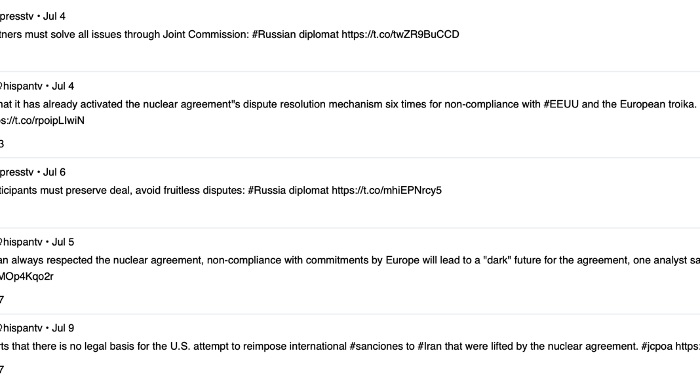
Task: Click the Jul 4 date of hispantv tweet
Action: [63, 86]
